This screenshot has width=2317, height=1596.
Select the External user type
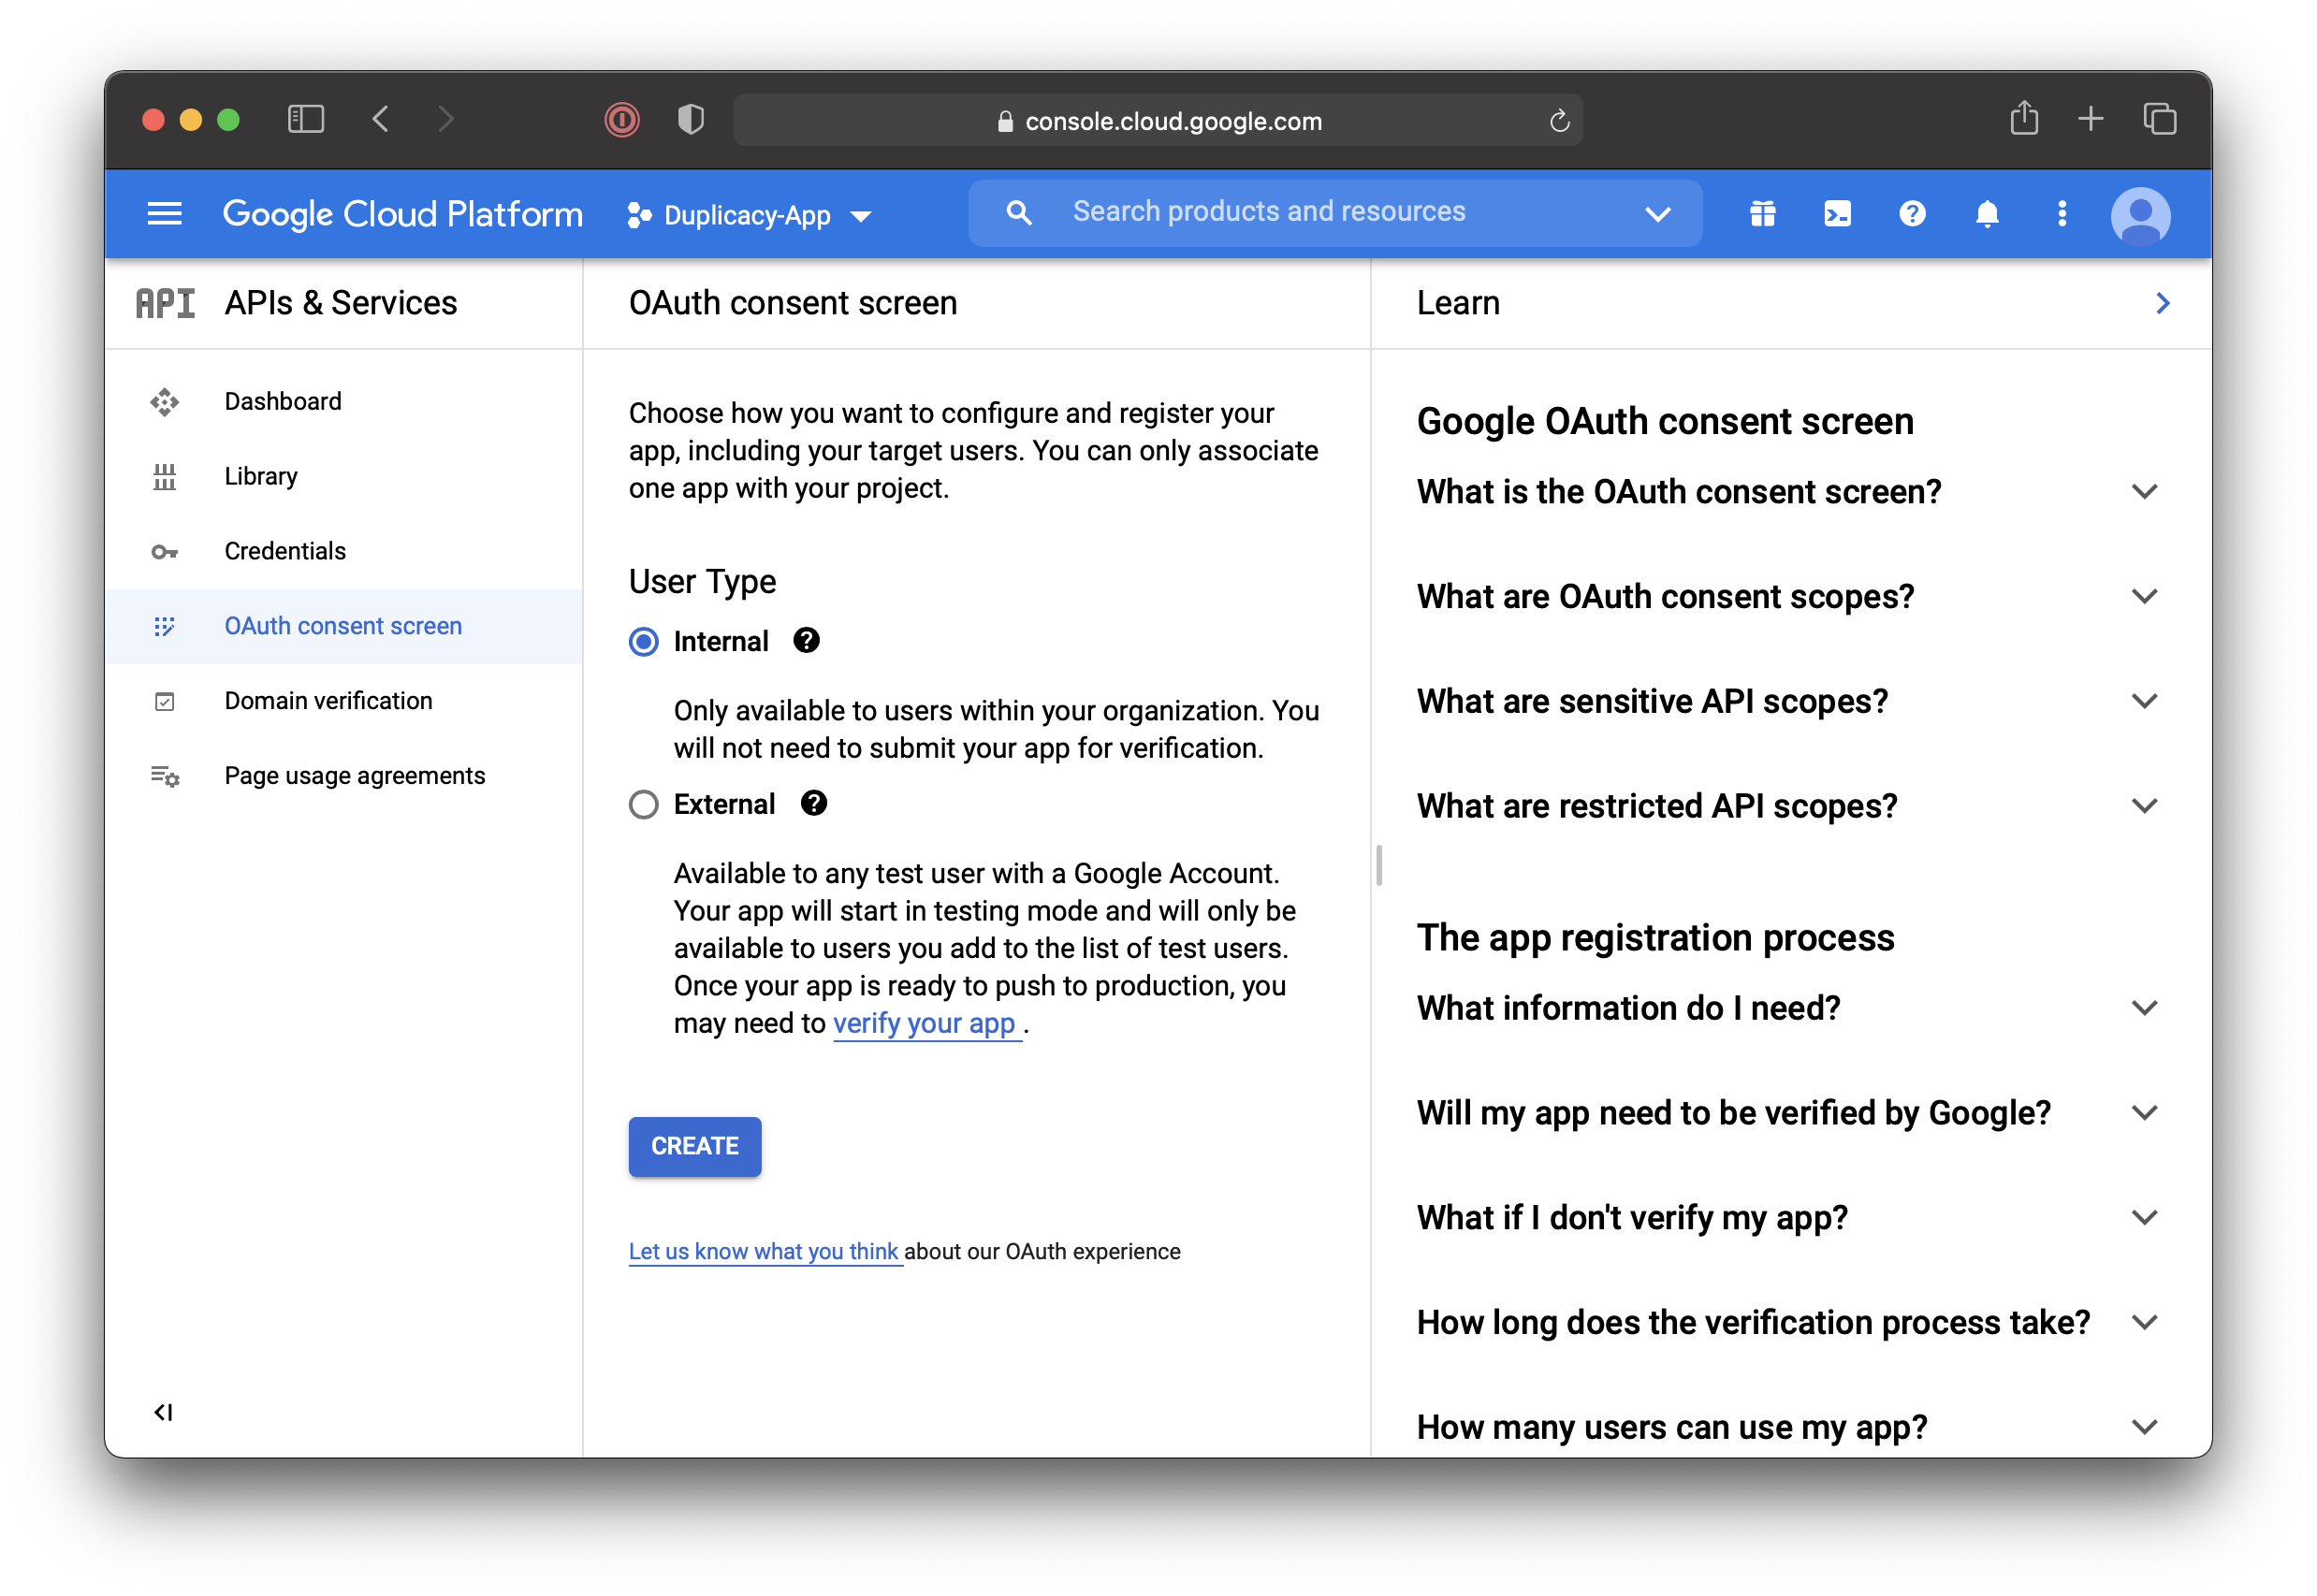tap(644, 805)
